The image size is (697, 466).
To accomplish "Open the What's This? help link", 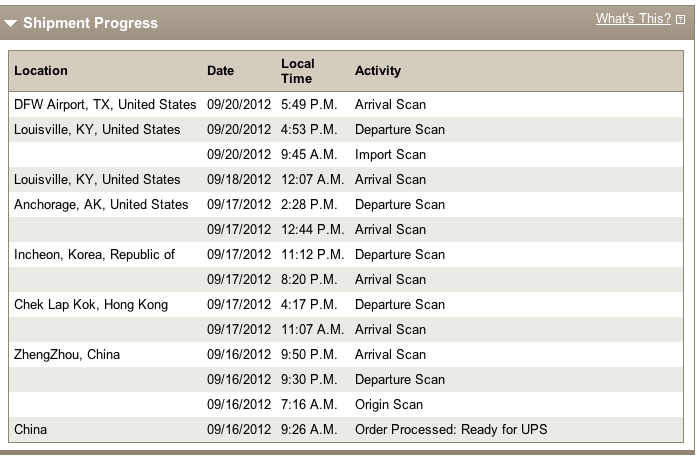I will click(x=633, y=19).
